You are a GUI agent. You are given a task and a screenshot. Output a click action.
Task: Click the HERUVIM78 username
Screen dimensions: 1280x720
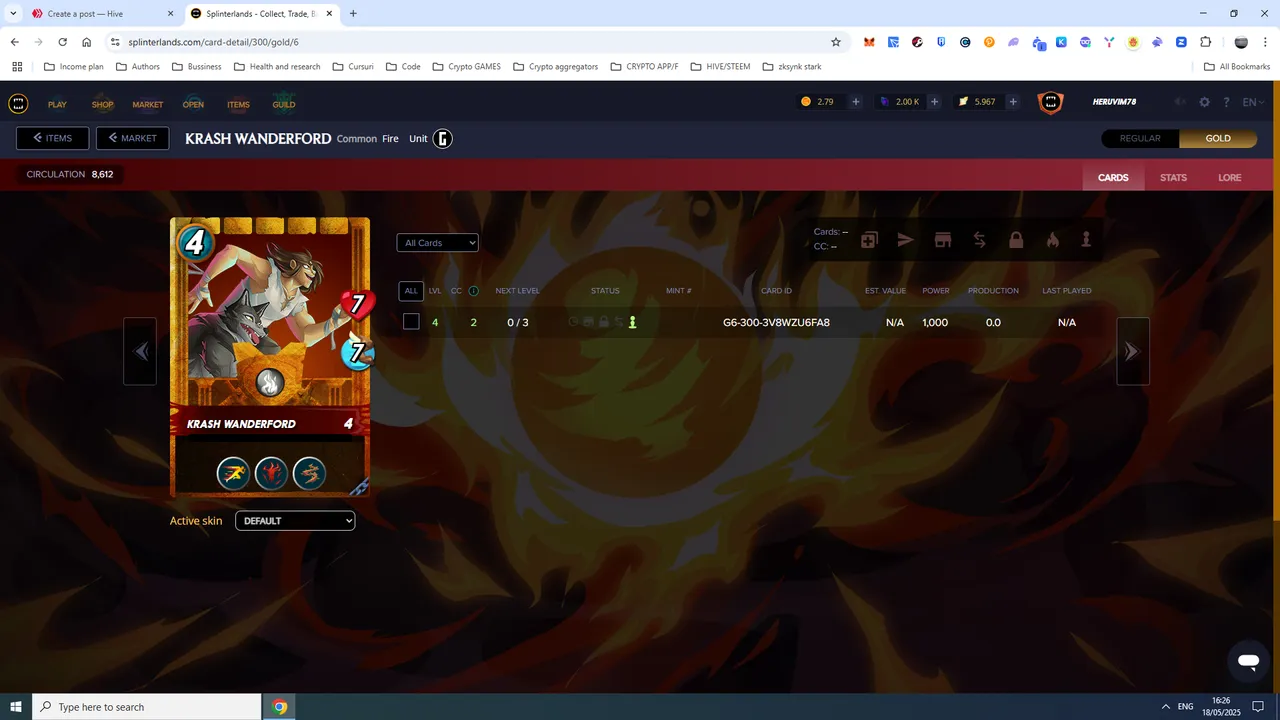tap(1115, 102)
